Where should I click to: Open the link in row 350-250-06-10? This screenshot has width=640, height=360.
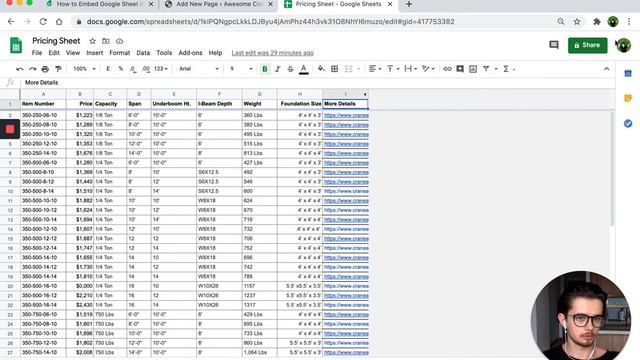tap(346, 116)
